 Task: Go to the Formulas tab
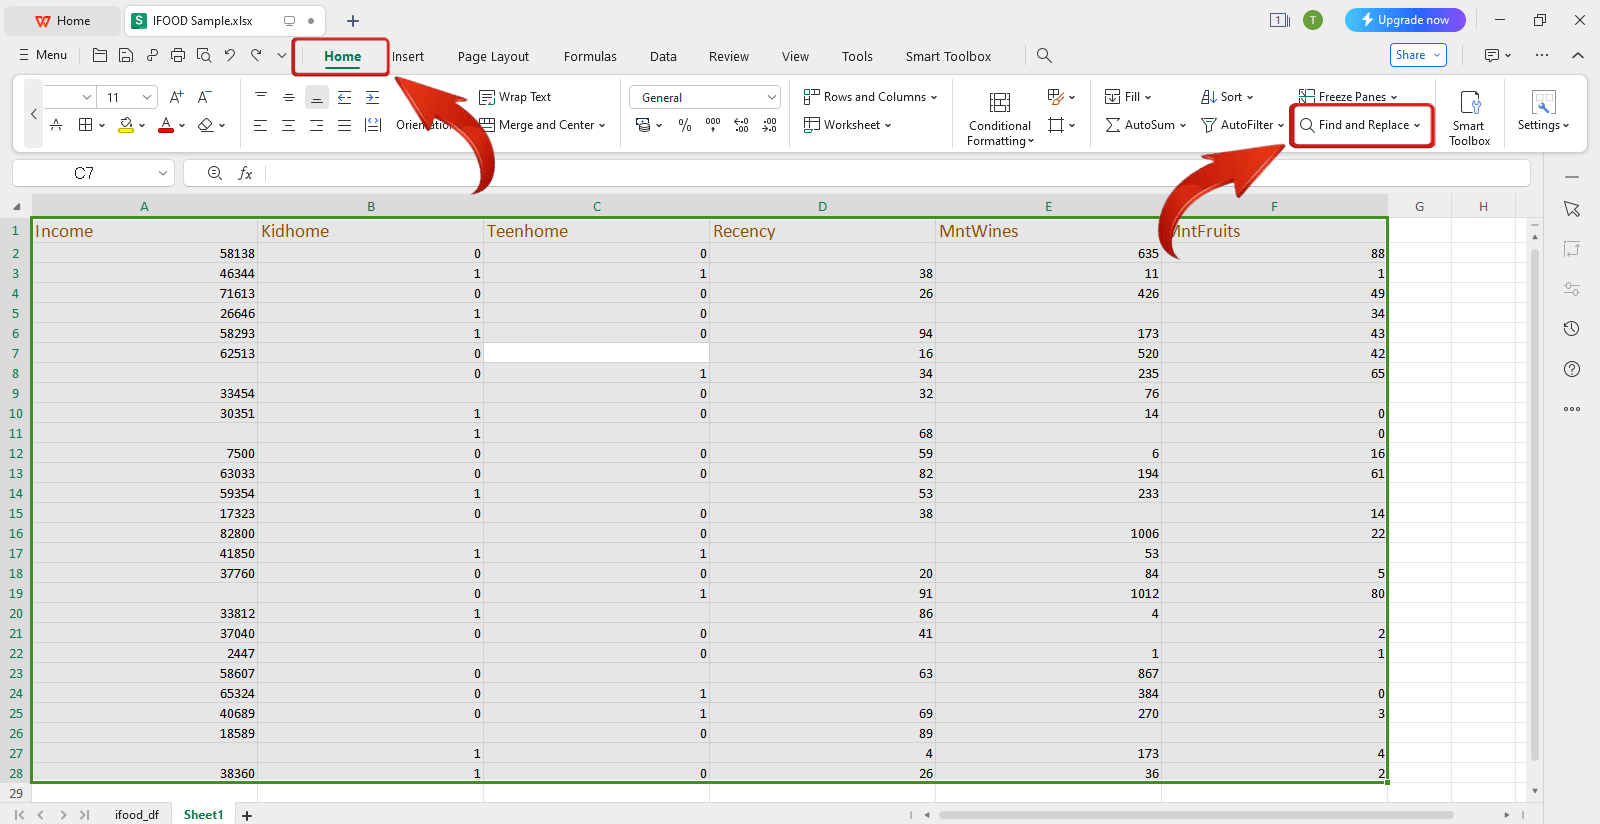(x=590, y=57)
